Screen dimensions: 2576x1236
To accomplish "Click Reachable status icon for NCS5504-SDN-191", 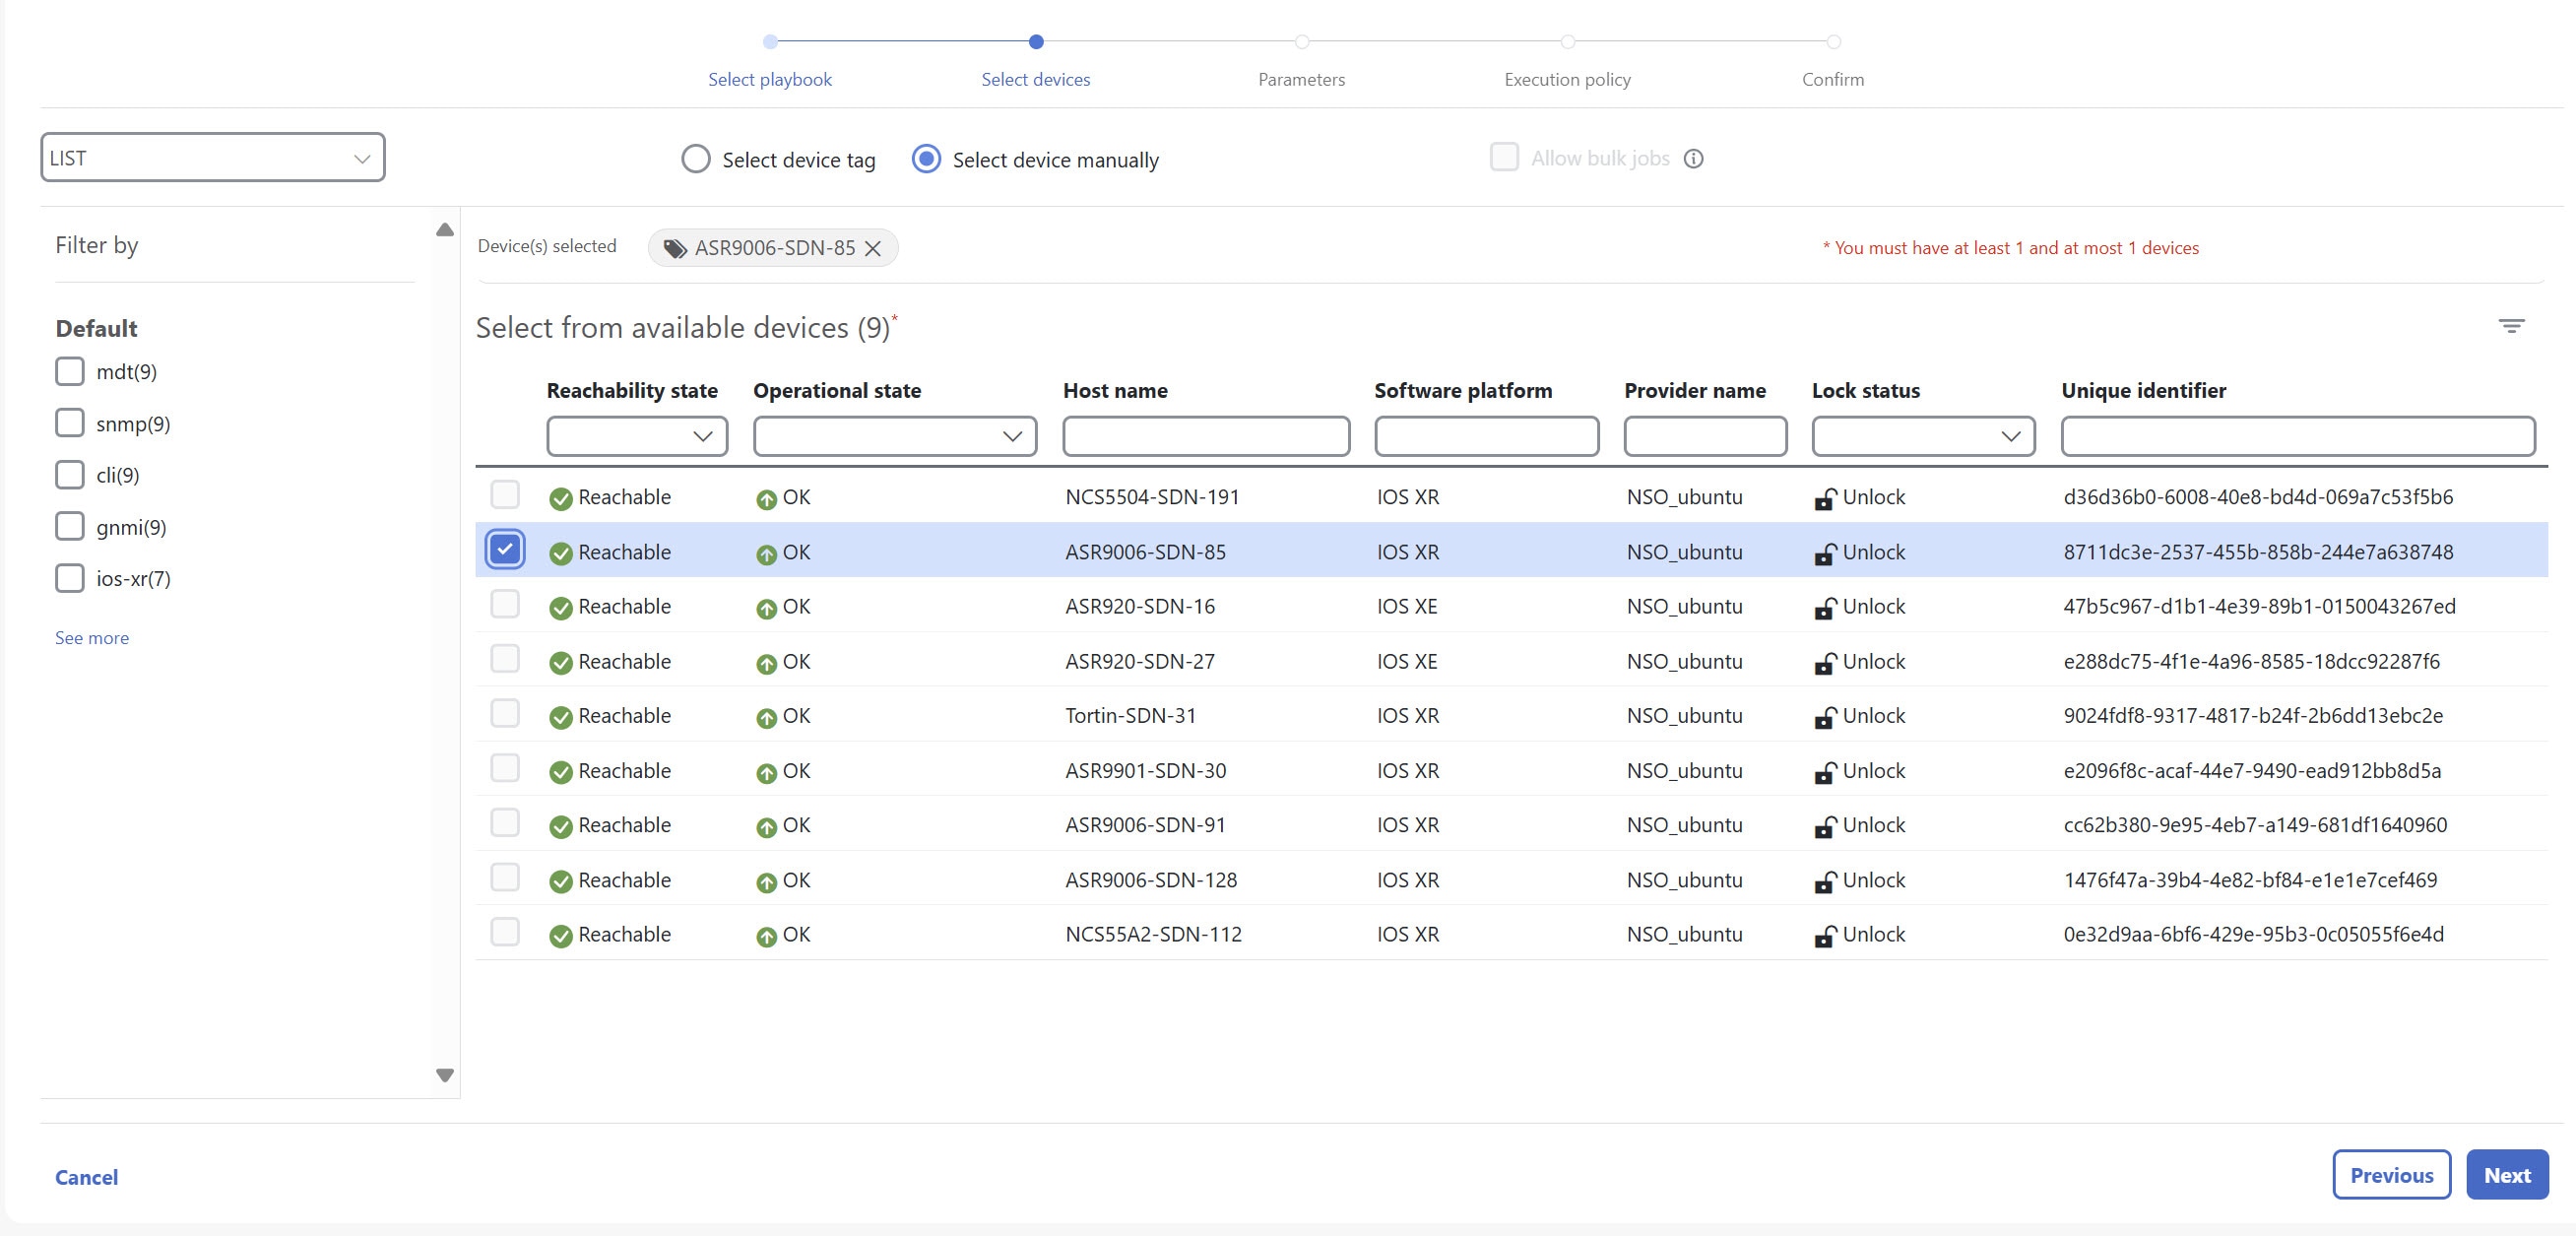I will (x=561, y=498).
